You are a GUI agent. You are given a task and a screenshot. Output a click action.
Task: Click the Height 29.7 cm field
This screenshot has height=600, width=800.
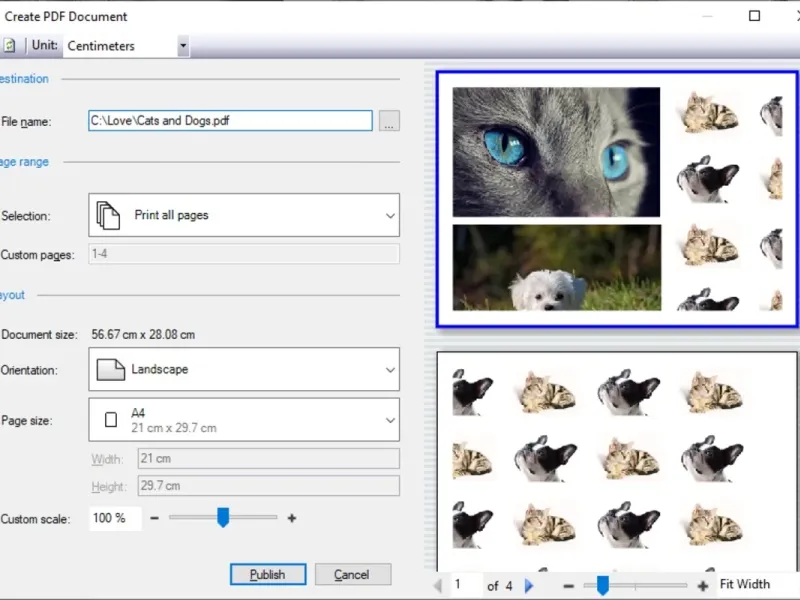pos(268,486)
